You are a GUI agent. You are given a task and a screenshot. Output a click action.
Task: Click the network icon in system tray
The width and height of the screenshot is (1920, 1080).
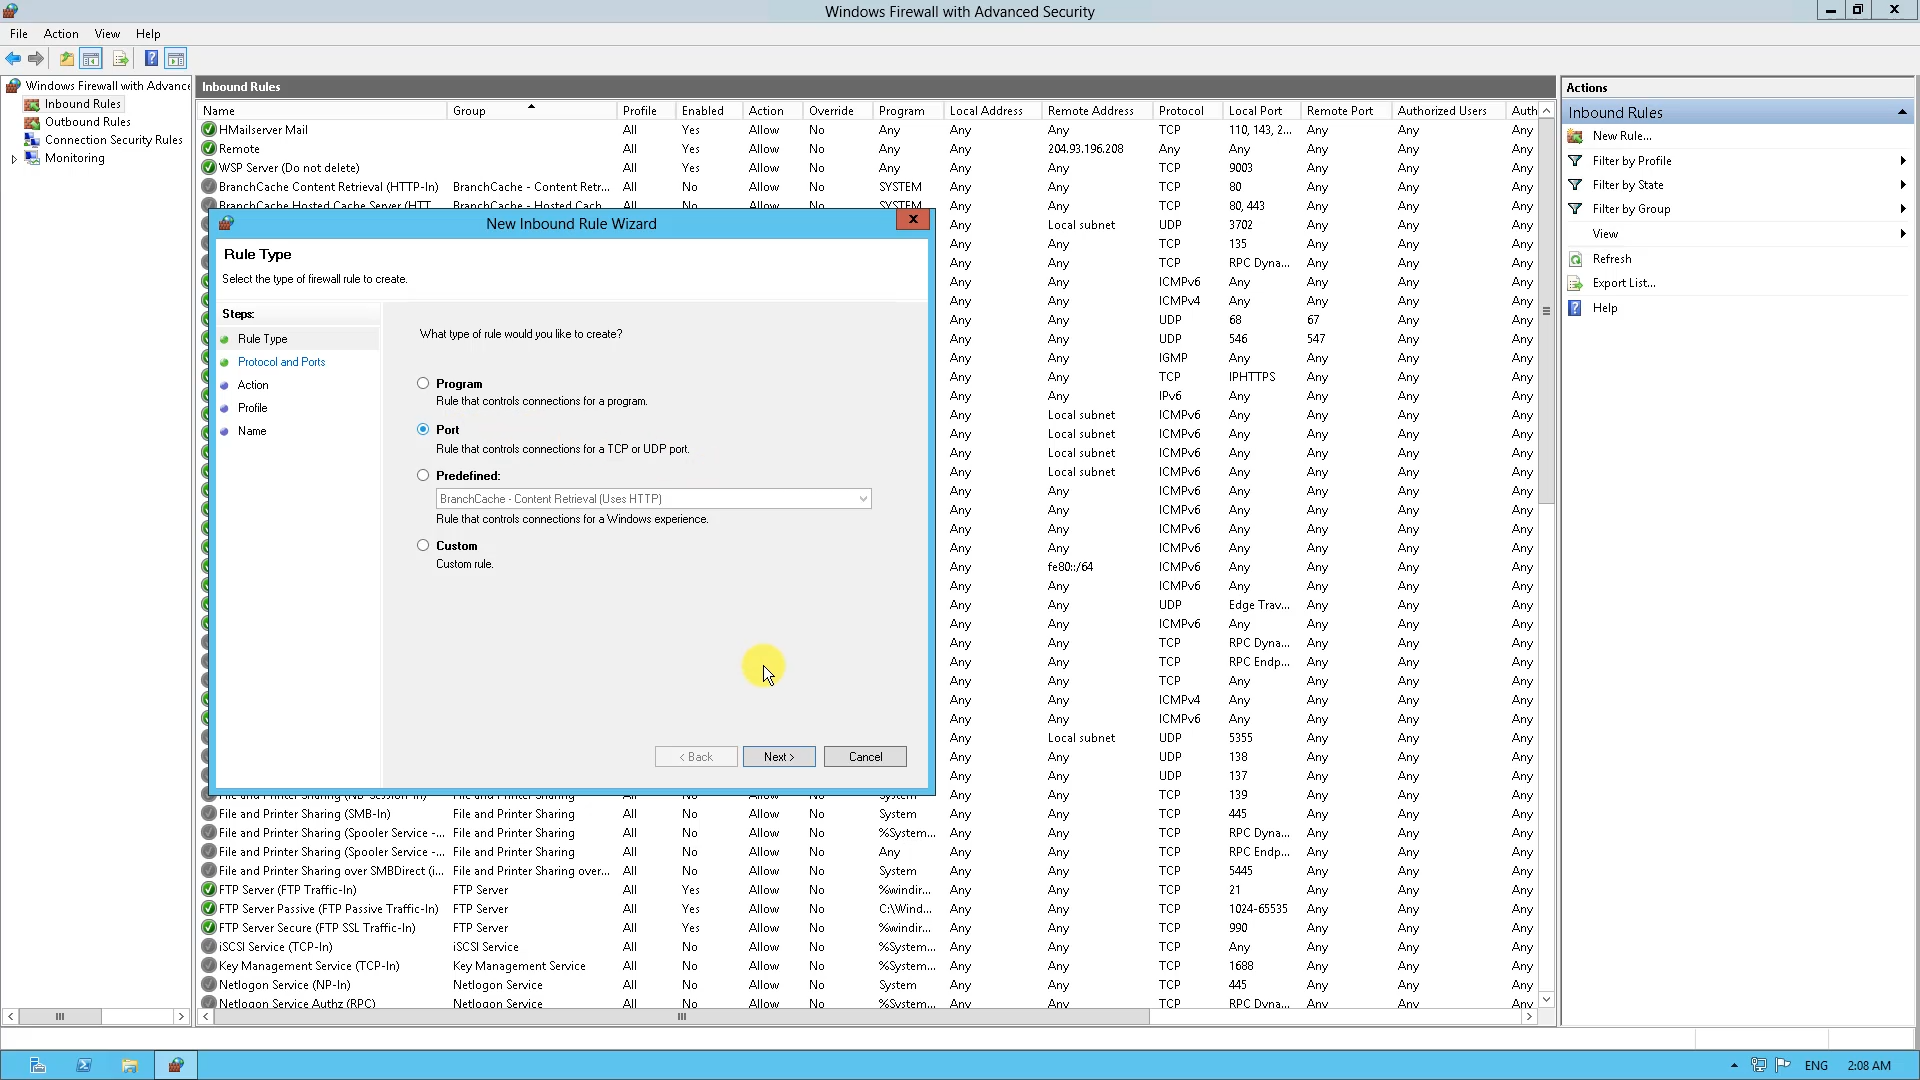(1759, 1066)
